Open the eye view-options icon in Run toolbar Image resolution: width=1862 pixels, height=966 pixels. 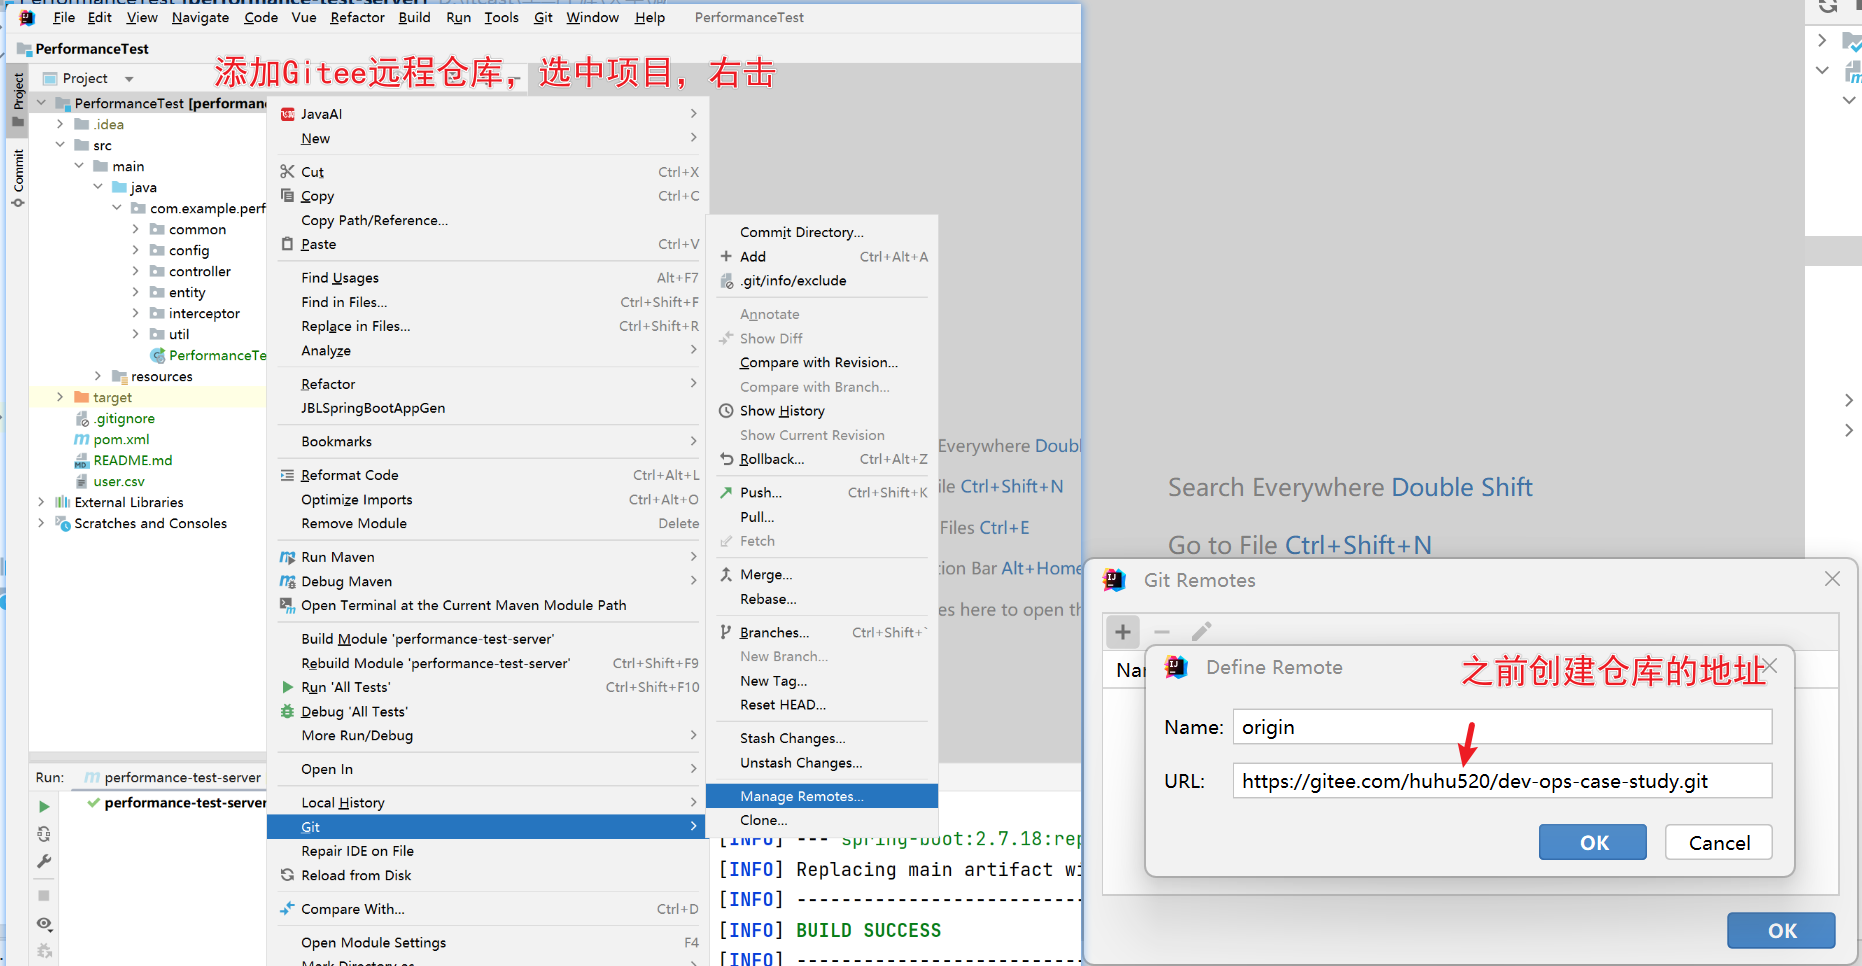coord(44,924)
